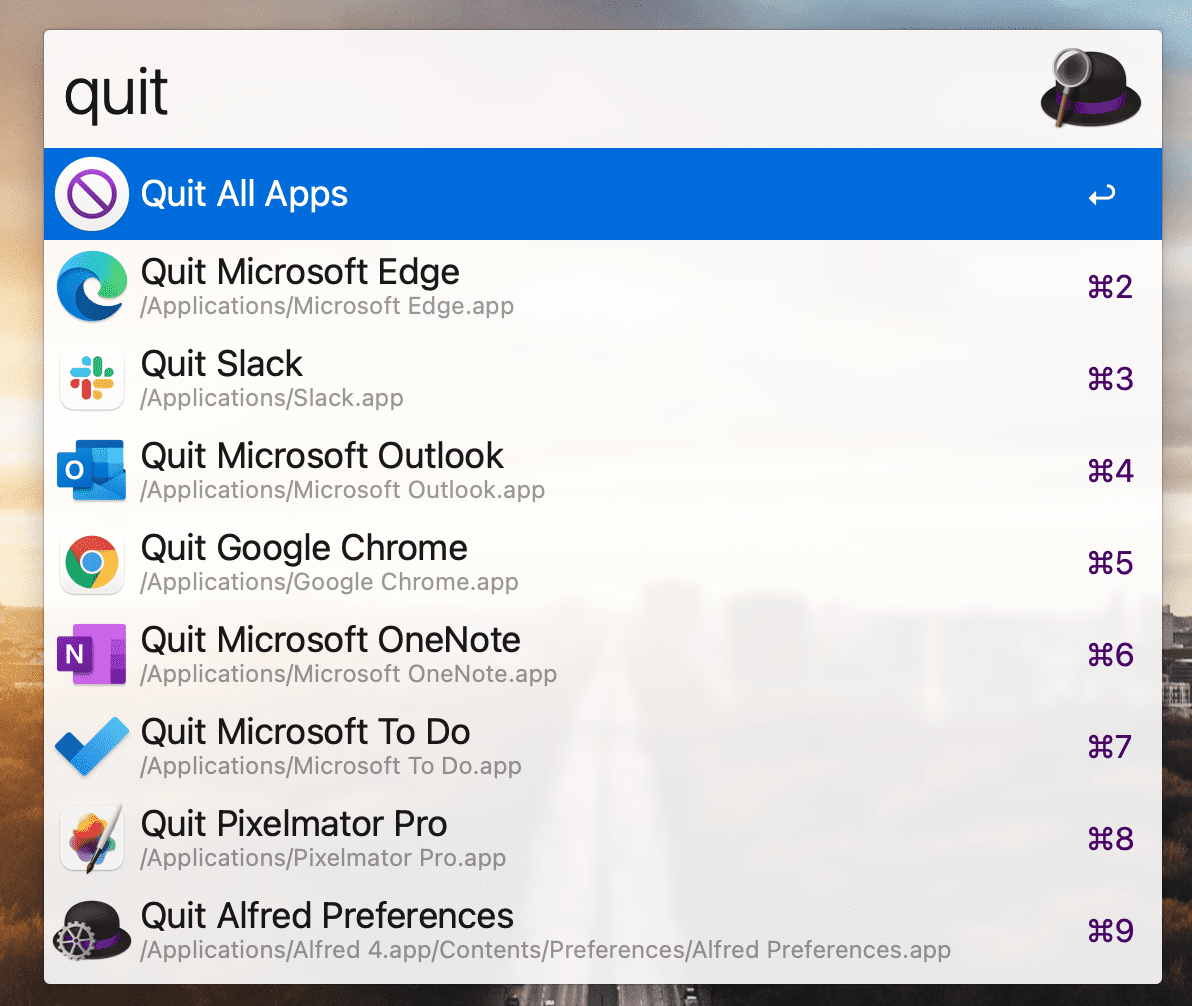Choose the Quit Microsoft Edge result
1192x1006 pixels.
pyautogui.click(x=603, y=286)
